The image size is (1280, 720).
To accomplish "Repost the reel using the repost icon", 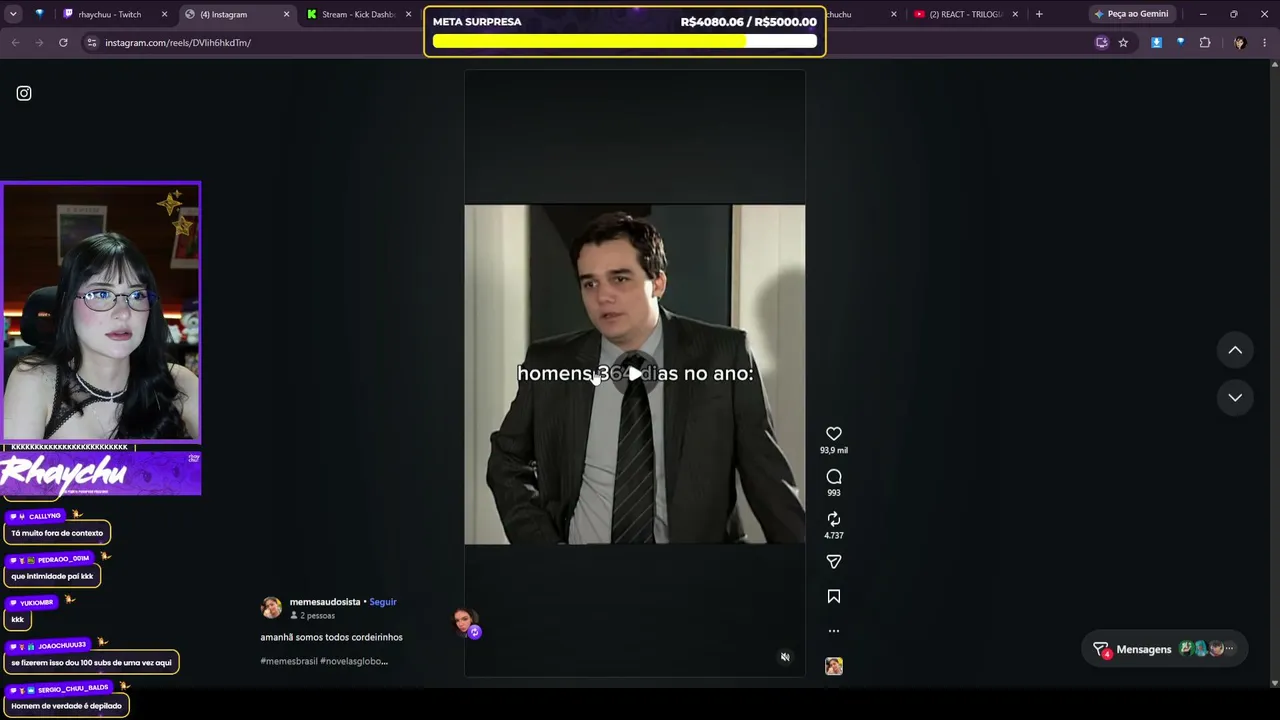I will pos(834,519).
